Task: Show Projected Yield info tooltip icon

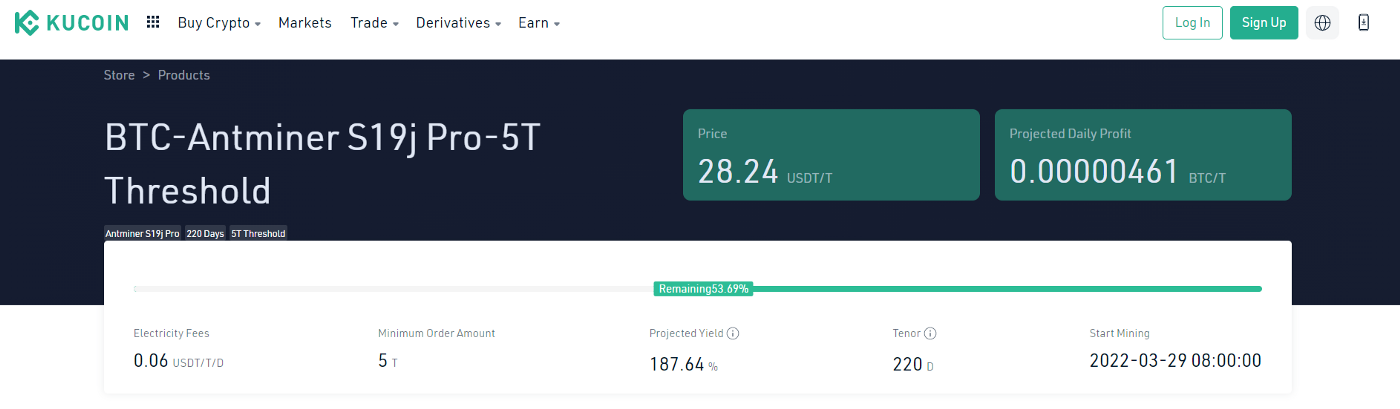Action: pyautogui.click(x=733, y=333)
